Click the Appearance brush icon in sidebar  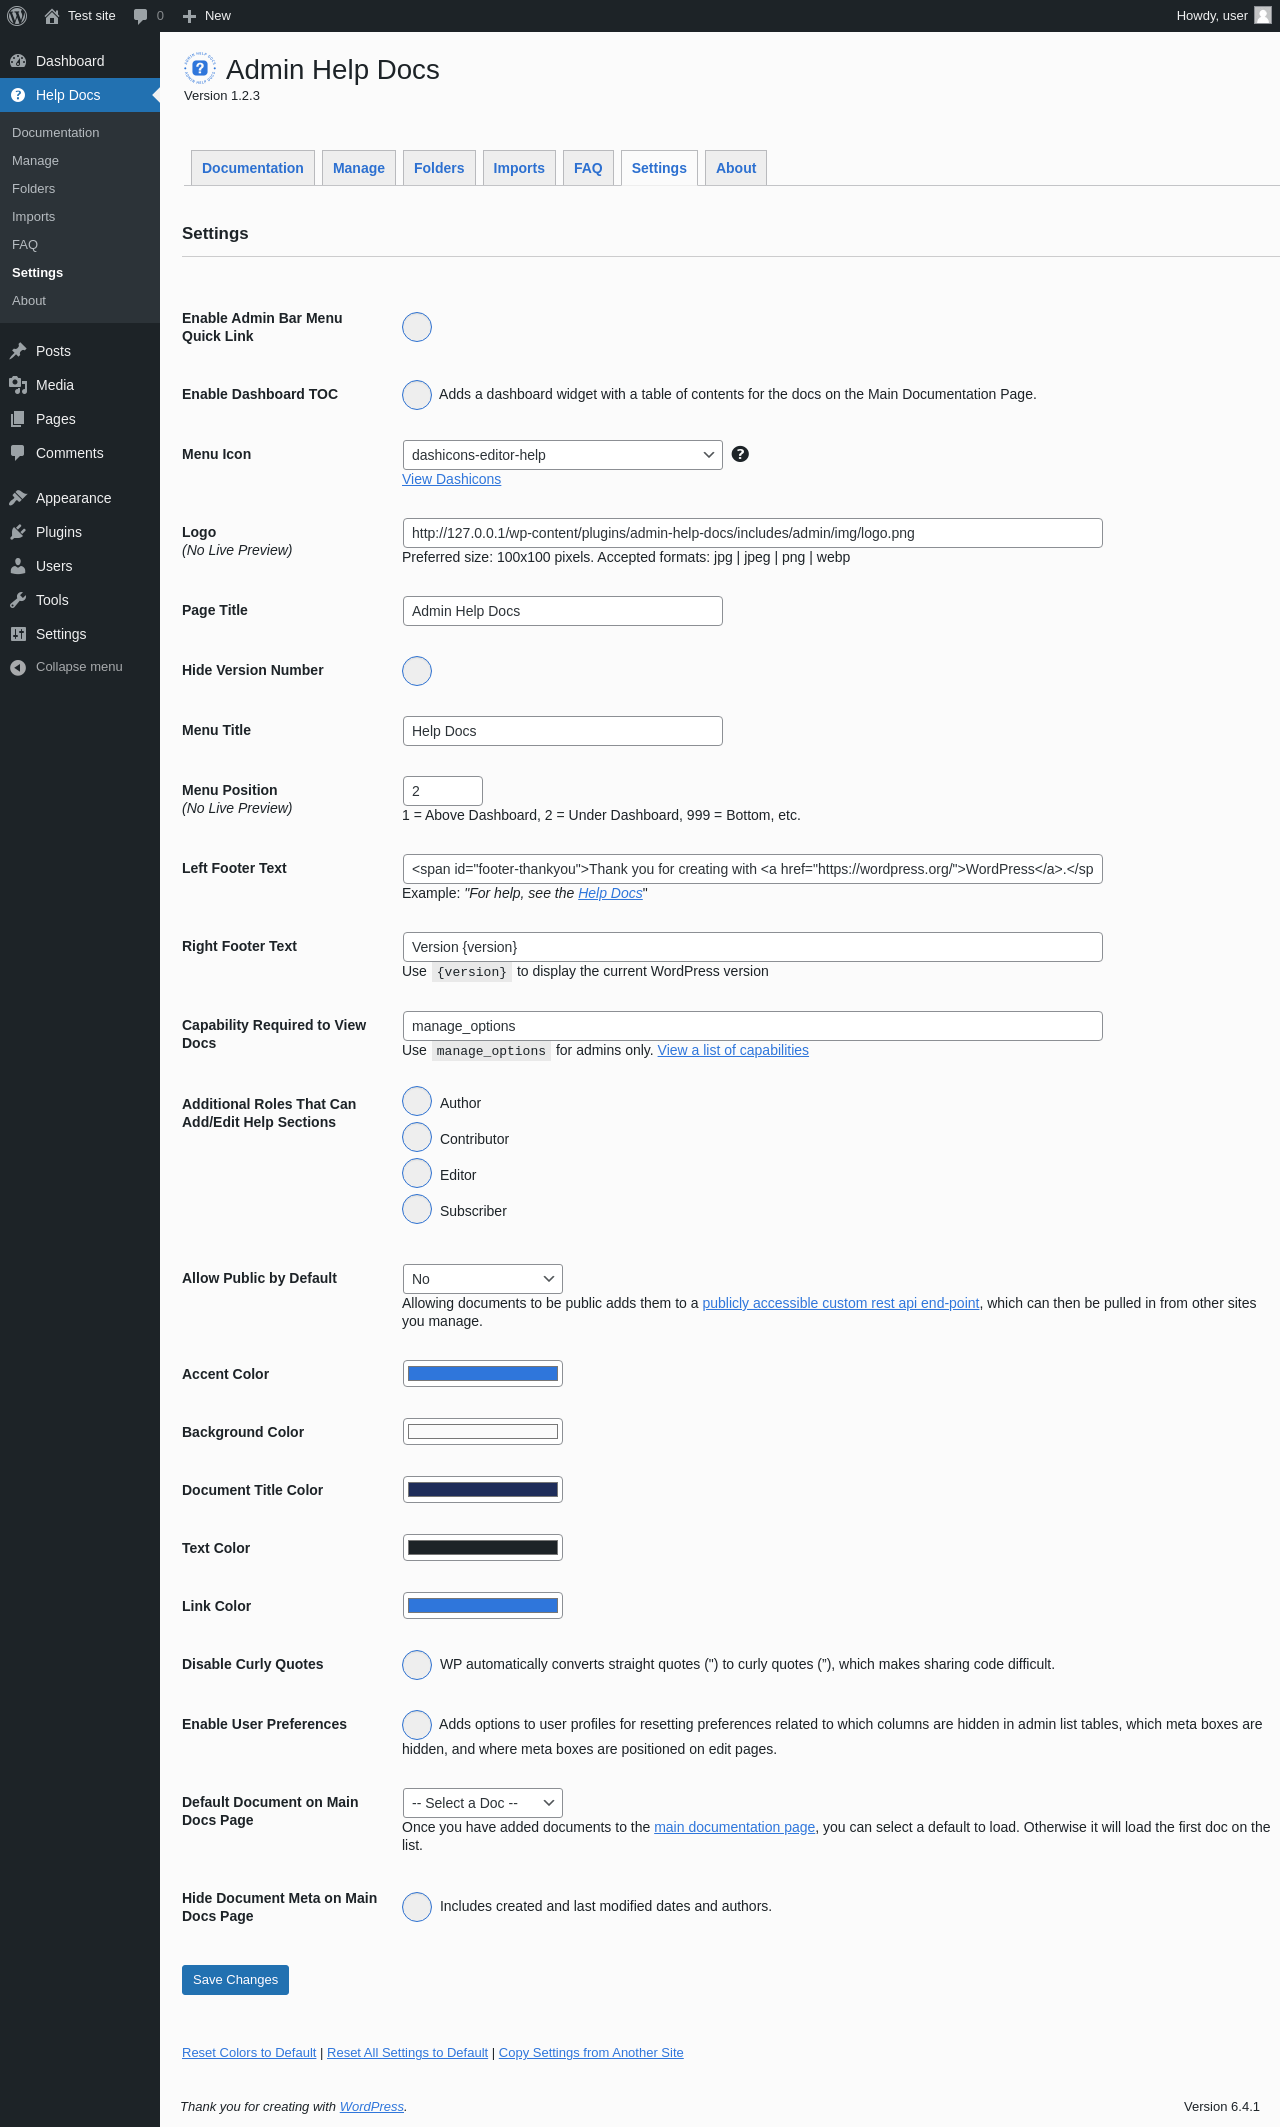click(18, 498)
